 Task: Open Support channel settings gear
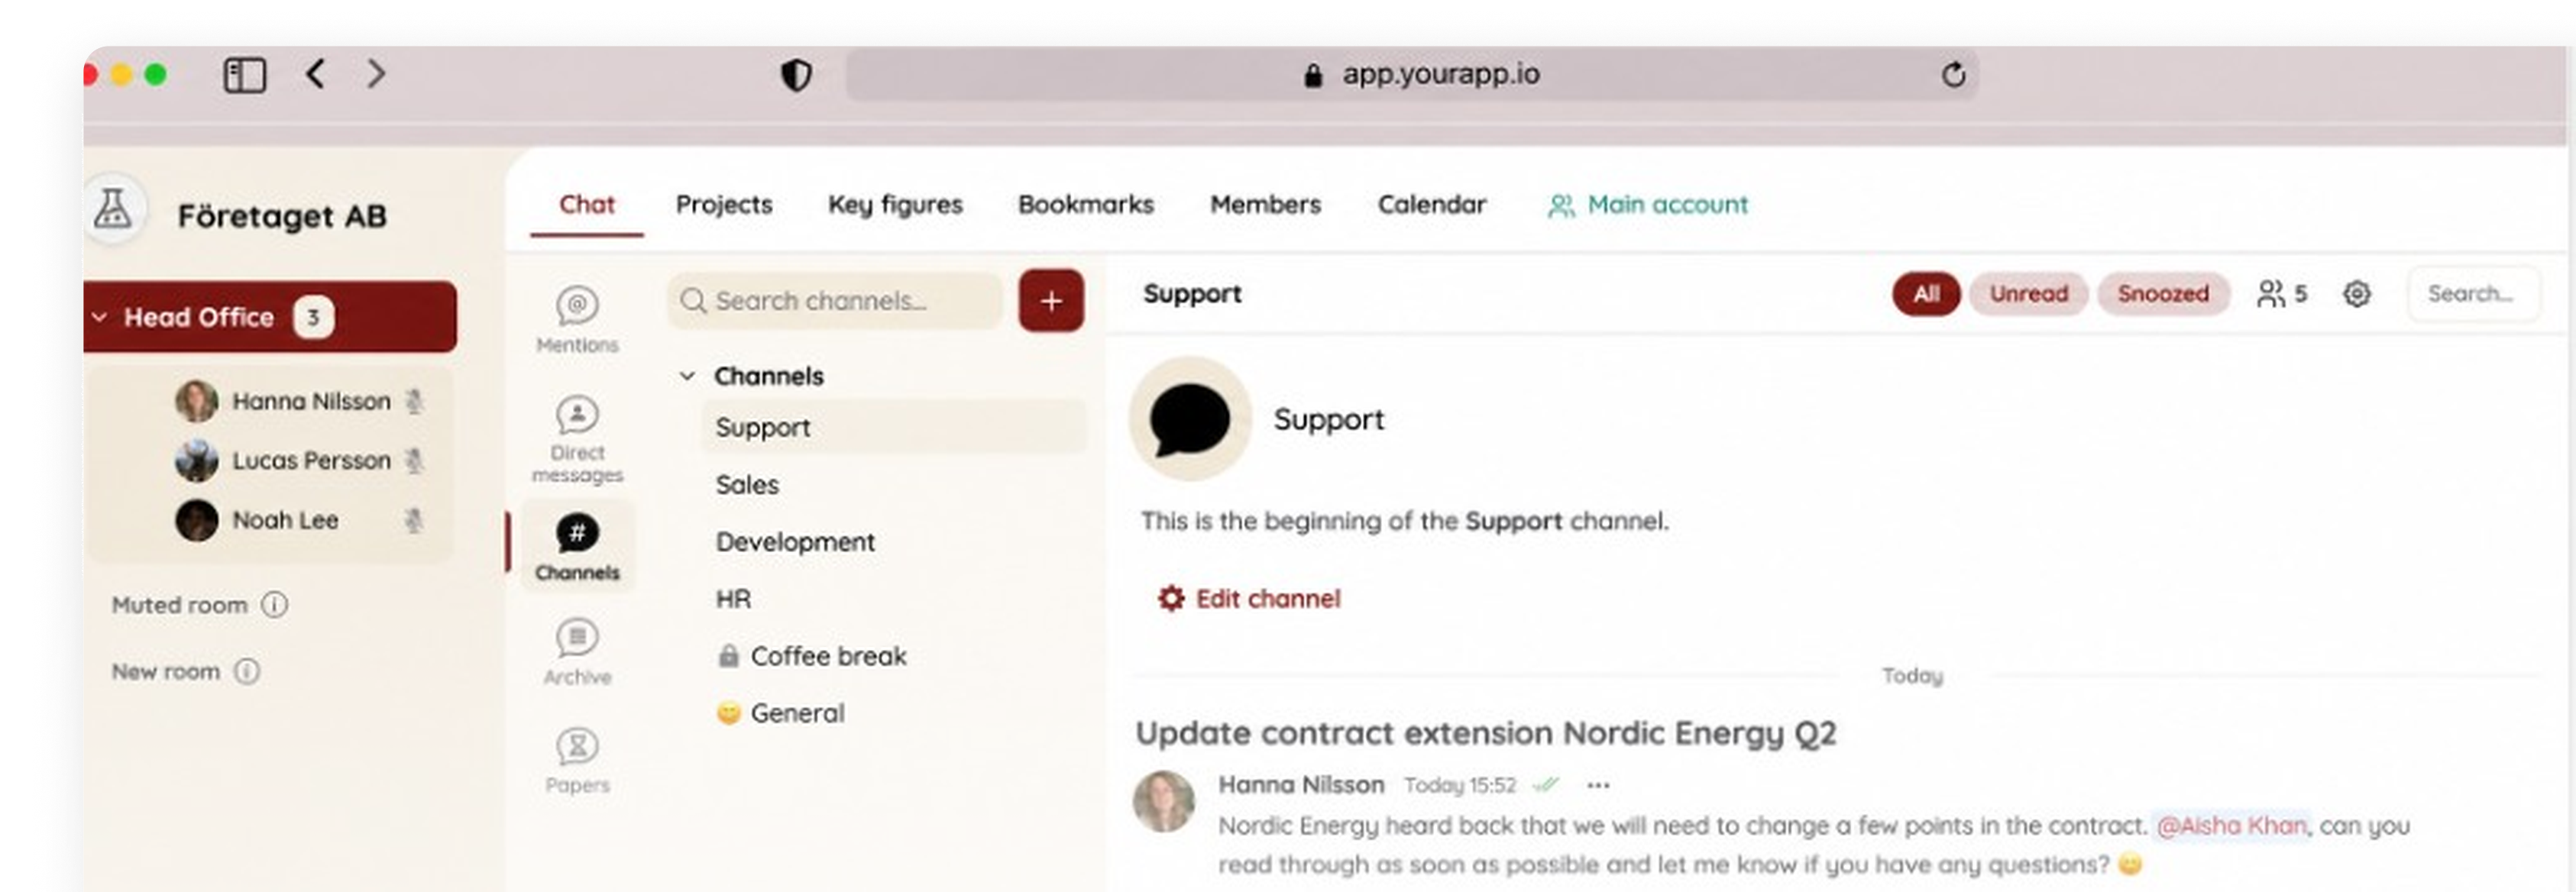coord(2357,294)
